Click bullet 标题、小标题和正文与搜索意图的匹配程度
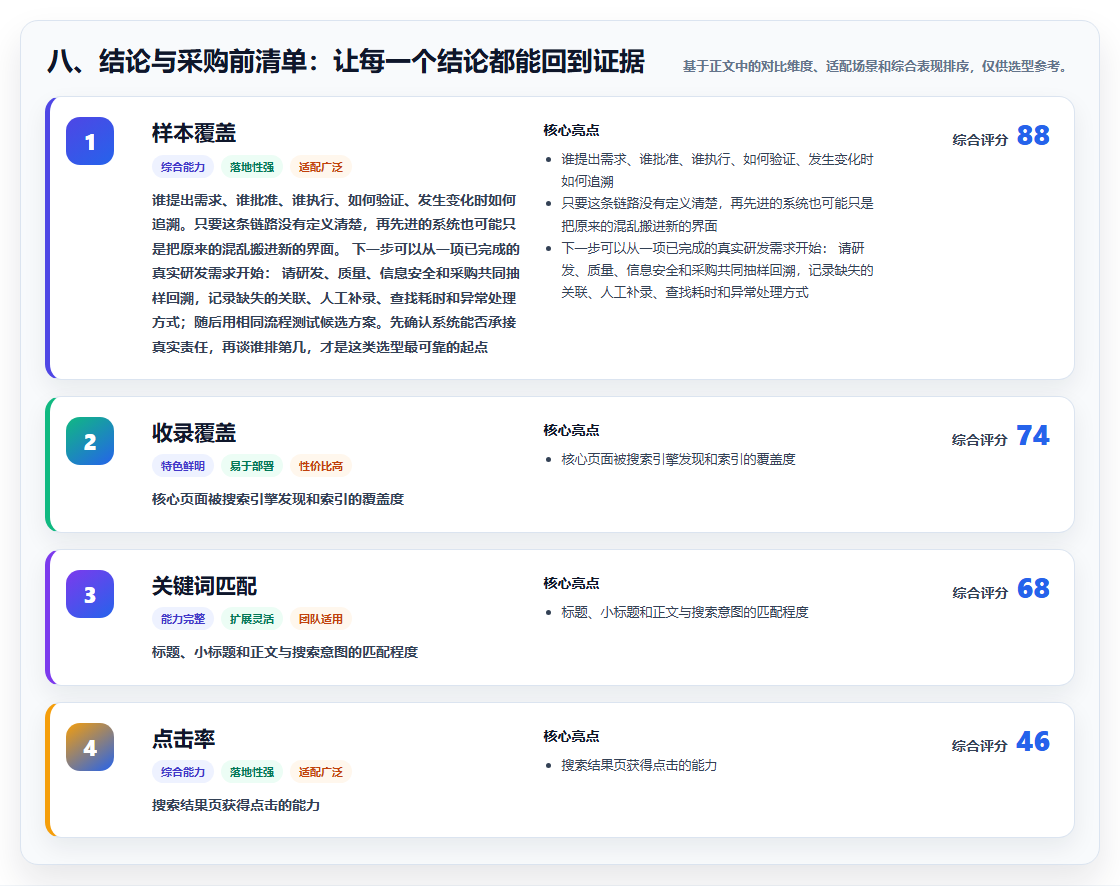 [684, 612]
